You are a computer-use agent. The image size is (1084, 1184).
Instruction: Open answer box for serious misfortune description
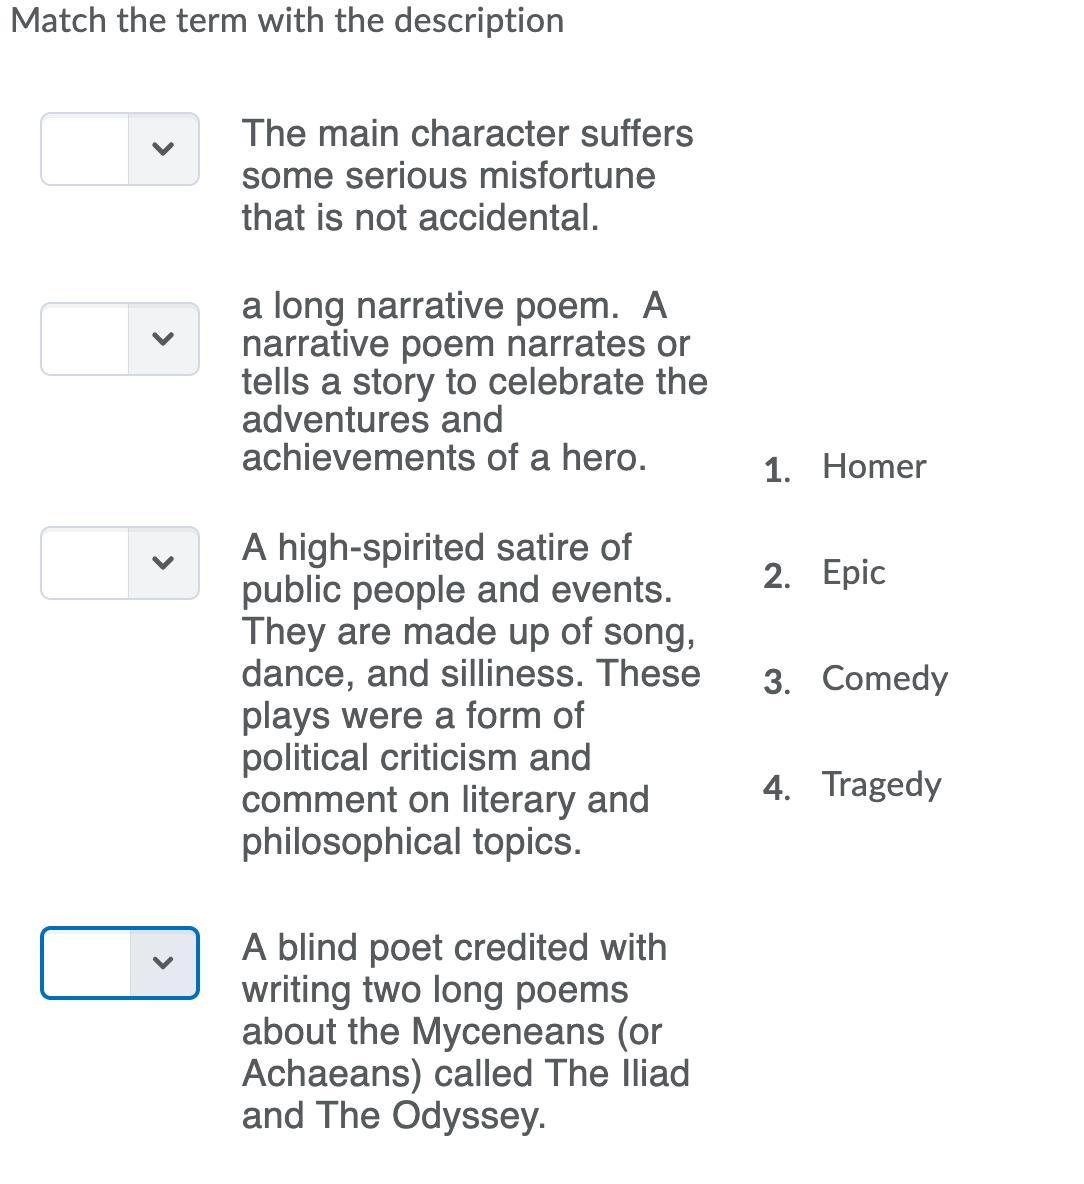[86, 149]
